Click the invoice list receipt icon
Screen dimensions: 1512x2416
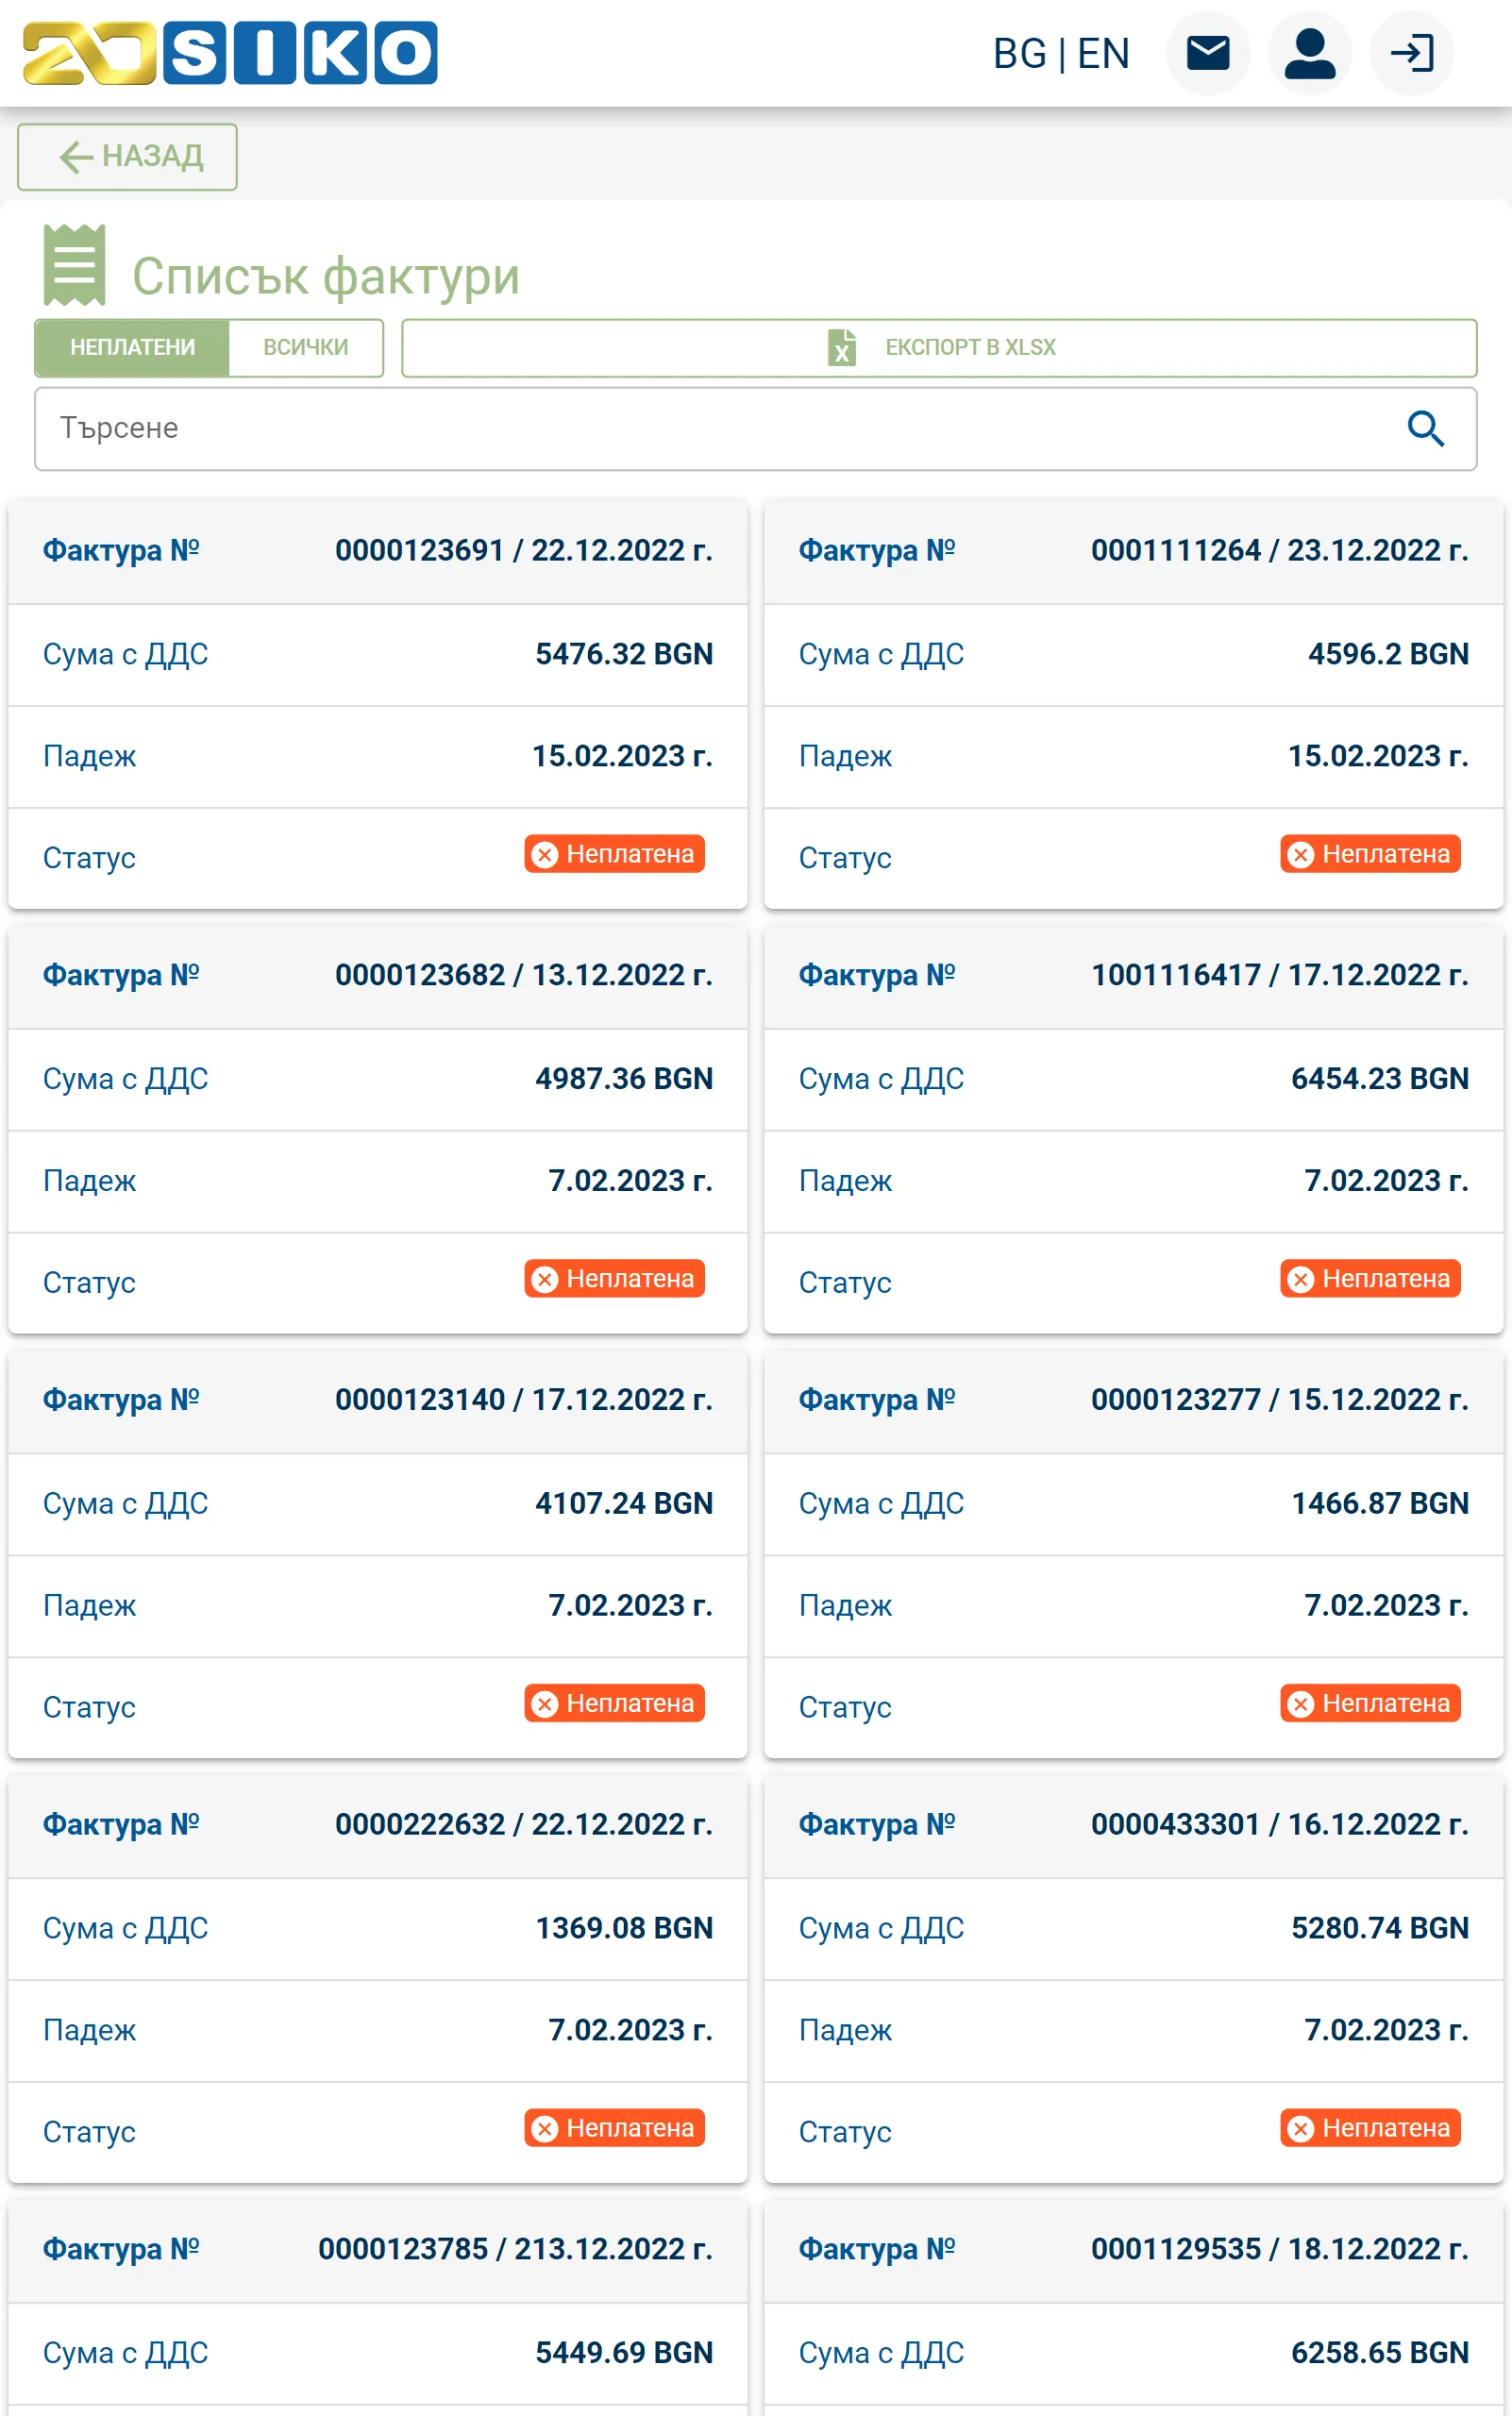click(x=75, y=265)
